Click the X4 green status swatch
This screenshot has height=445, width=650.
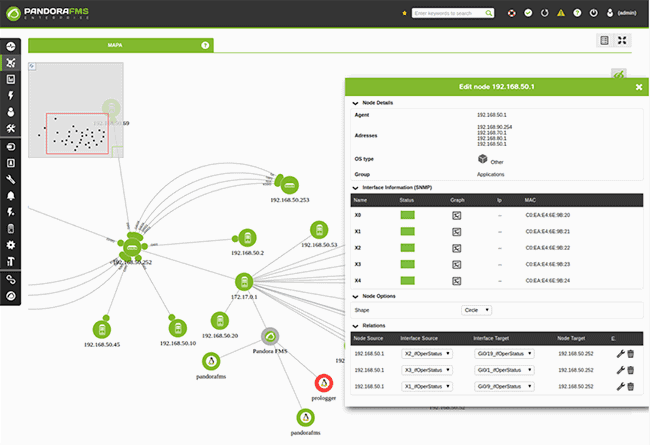pyautogui.click(x=407, y=280)
